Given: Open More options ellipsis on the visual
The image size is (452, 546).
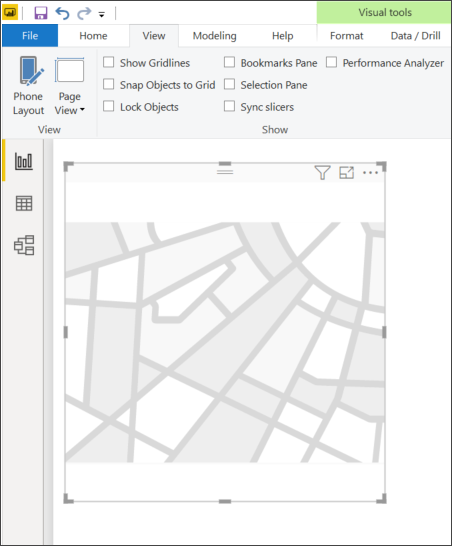Looking at the screenshot, I should [370, 172].
